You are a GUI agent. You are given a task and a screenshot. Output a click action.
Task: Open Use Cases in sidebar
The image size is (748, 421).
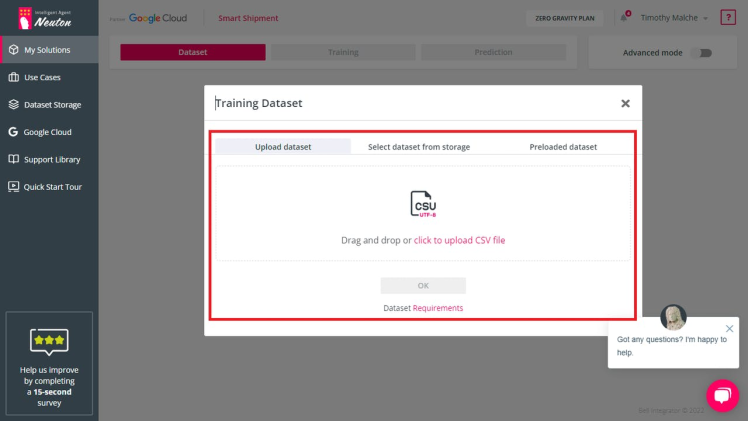[x=49, y=77]
